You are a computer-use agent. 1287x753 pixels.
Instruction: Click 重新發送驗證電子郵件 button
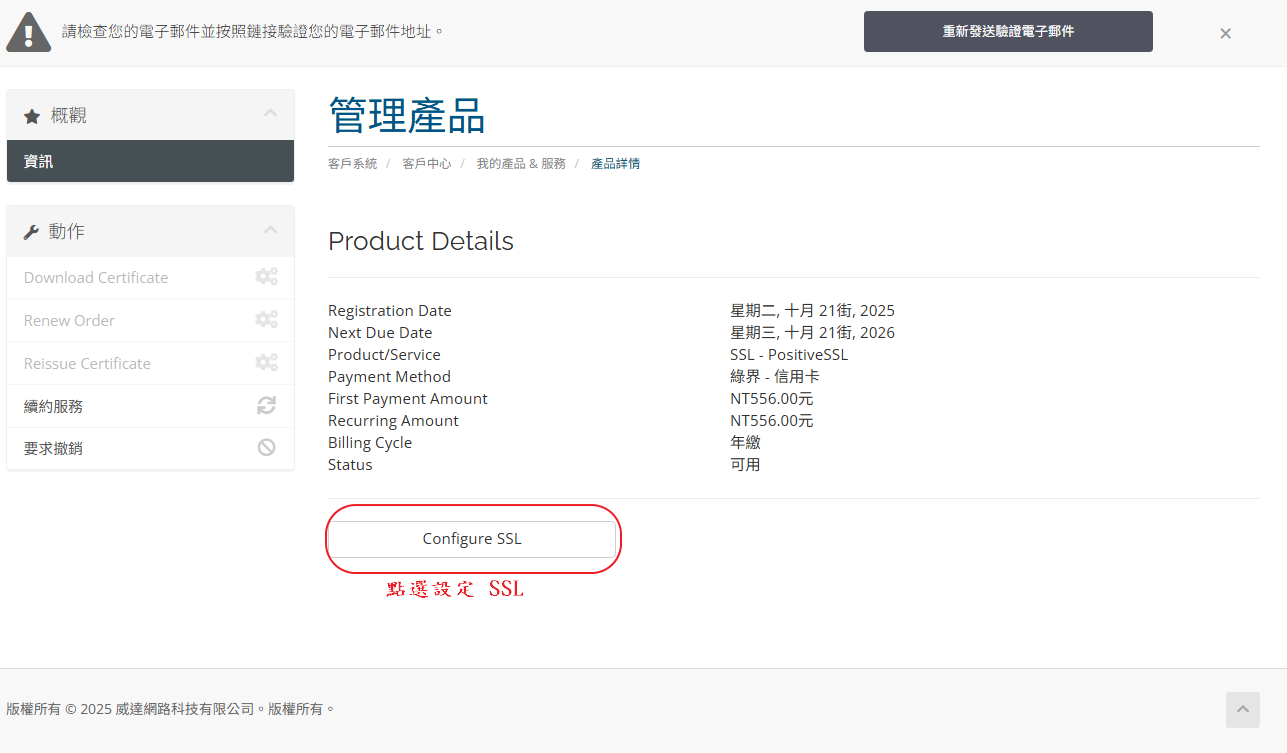pos(1008,32)
